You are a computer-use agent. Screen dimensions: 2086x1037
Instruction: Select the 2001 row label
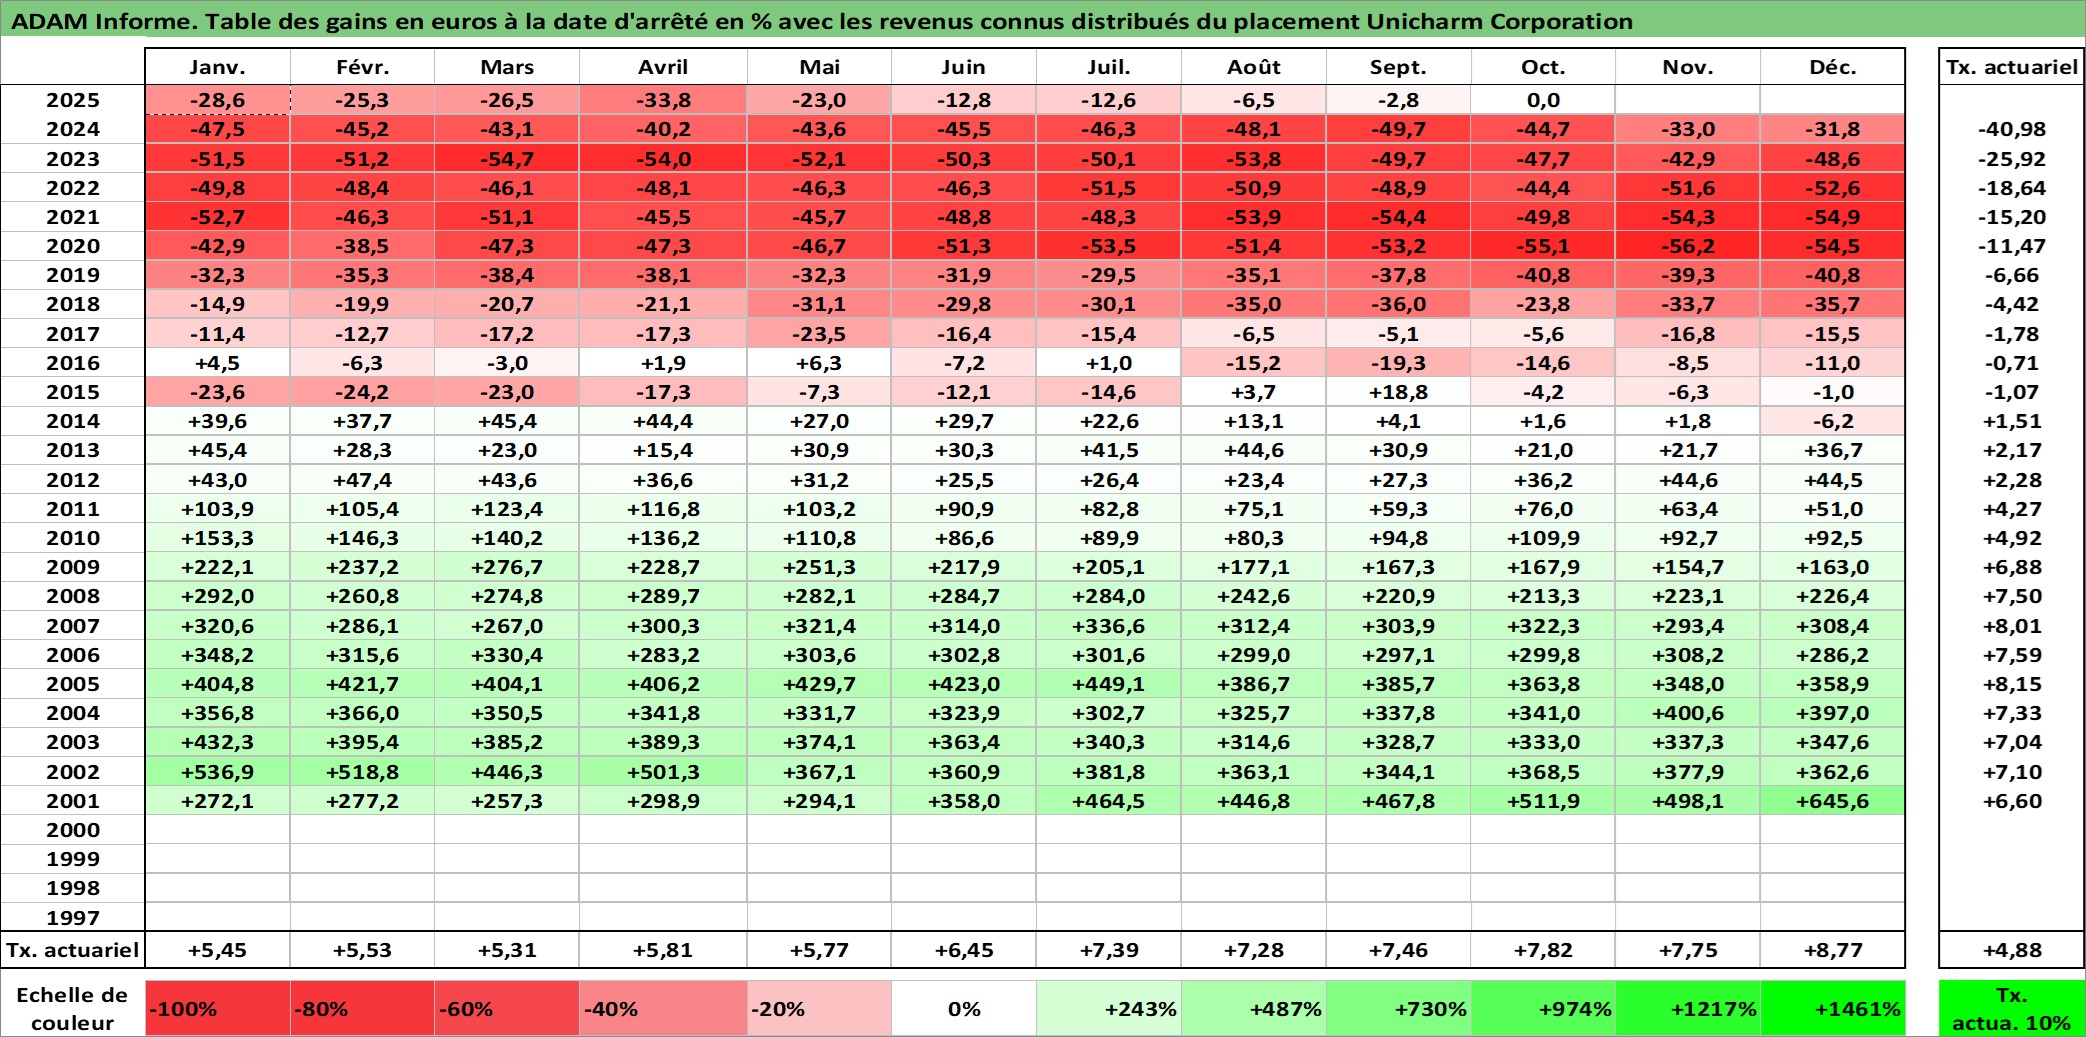click(73, 801)
